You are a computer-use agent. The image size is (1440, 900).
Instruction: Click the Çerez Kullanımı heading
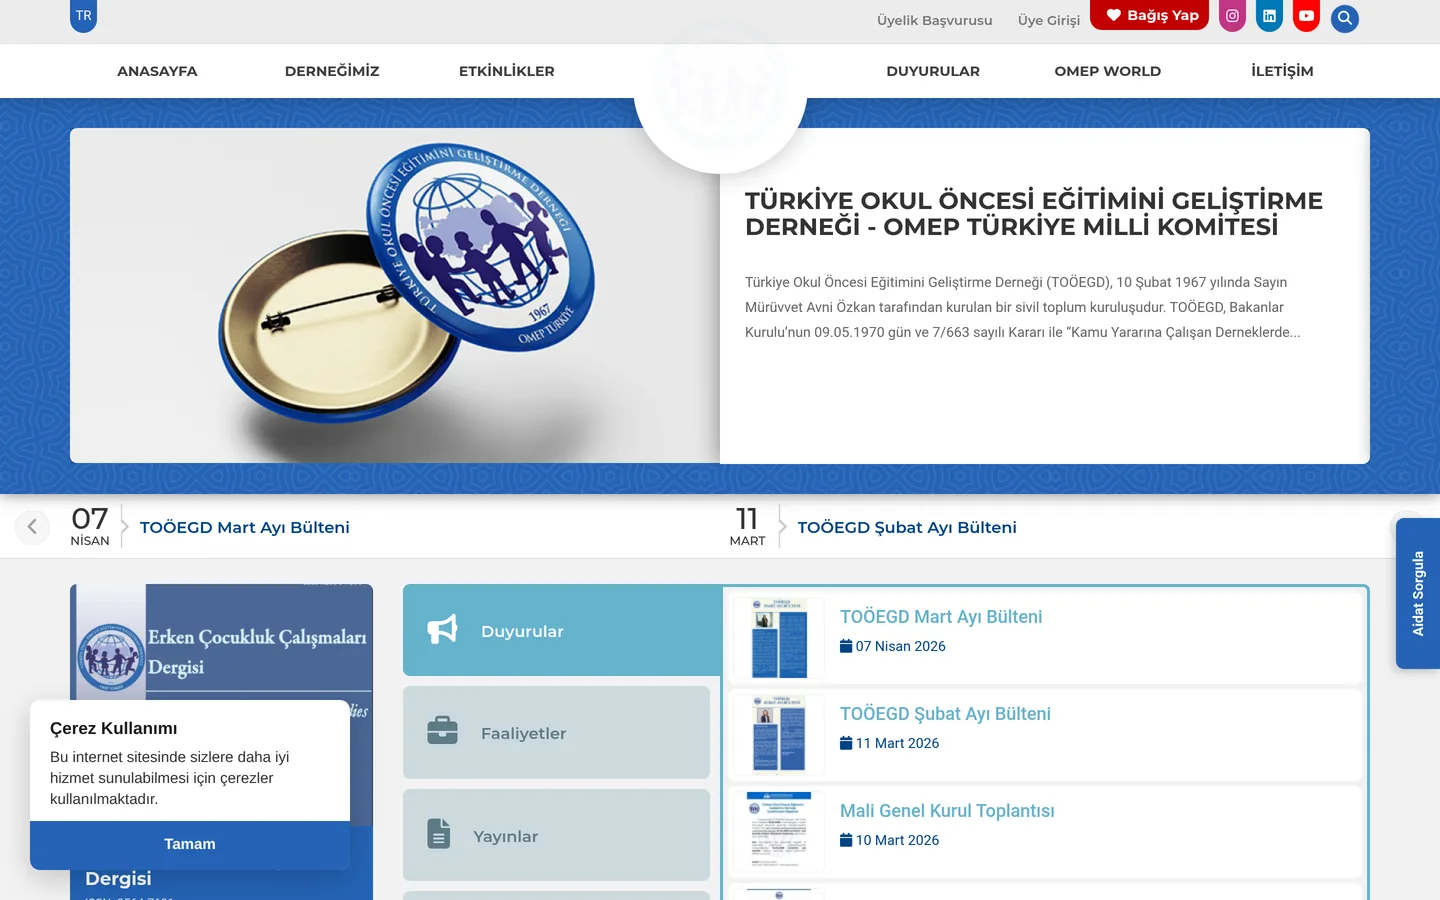coord(114,728)
